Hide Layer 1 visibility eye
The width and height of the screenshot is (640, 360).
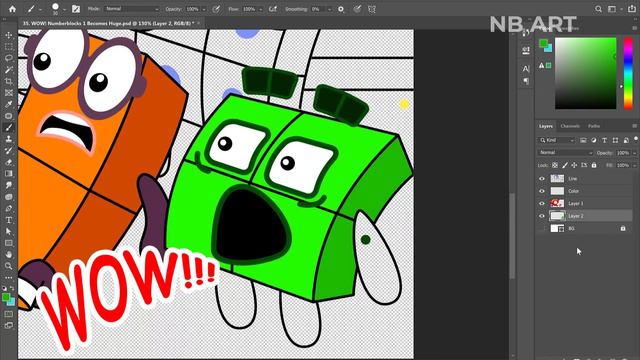(542, 203)
